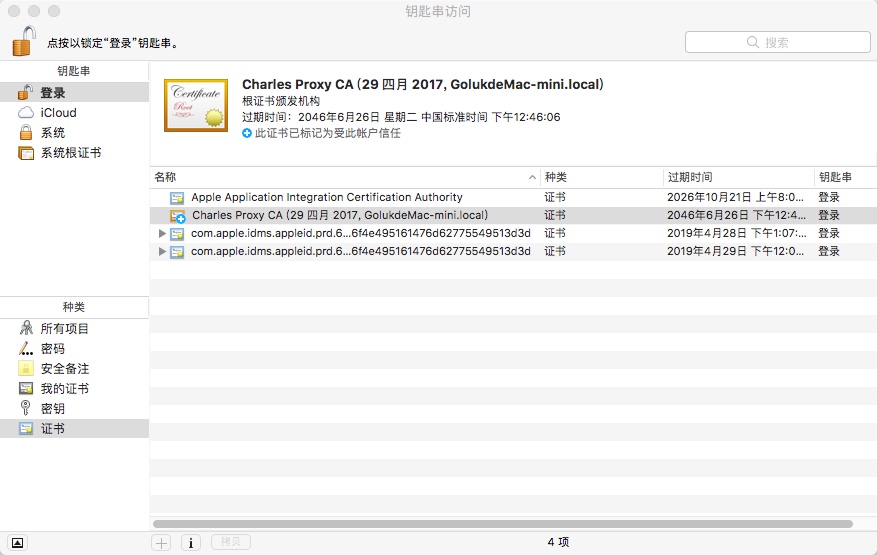877x555 pixels.
Task: Click the key icon beside 密钥
Action: [25, 408]
